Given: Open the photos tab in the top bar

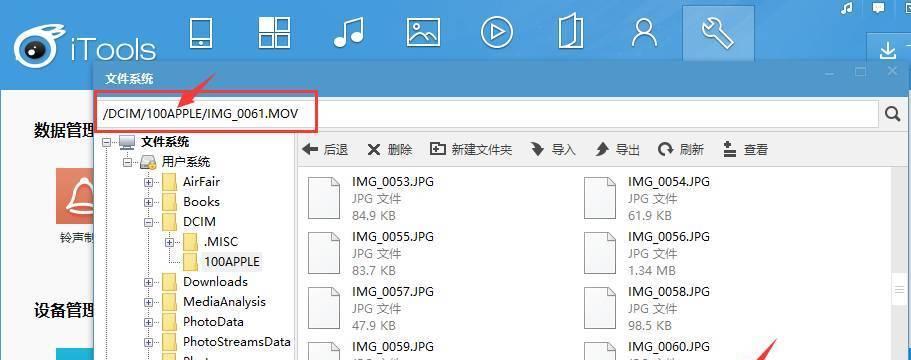Looking at the screenshot, I should click(x=424, y=33).
